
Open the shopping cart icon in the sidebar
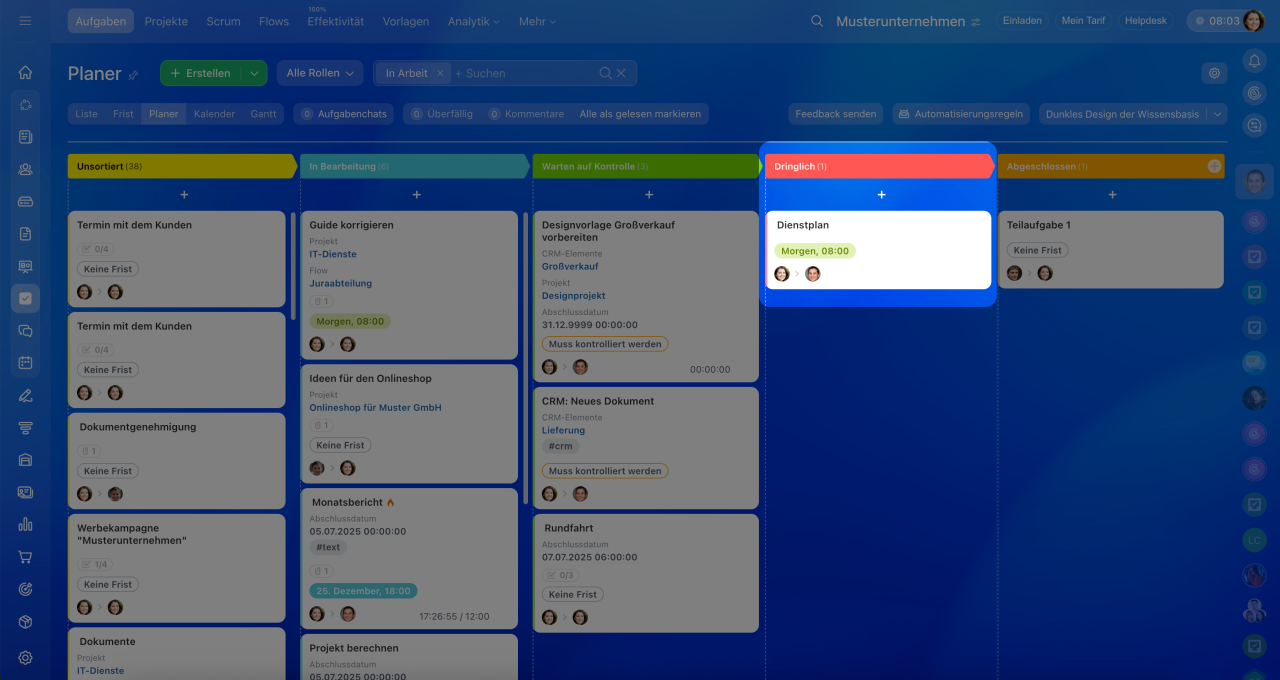point(25,557)
